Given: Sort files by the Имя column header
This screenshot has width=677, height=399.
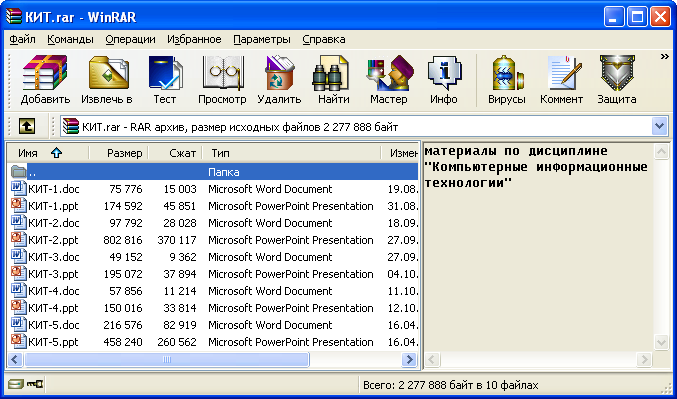Looking at the screenshot, I should (47, 153).
